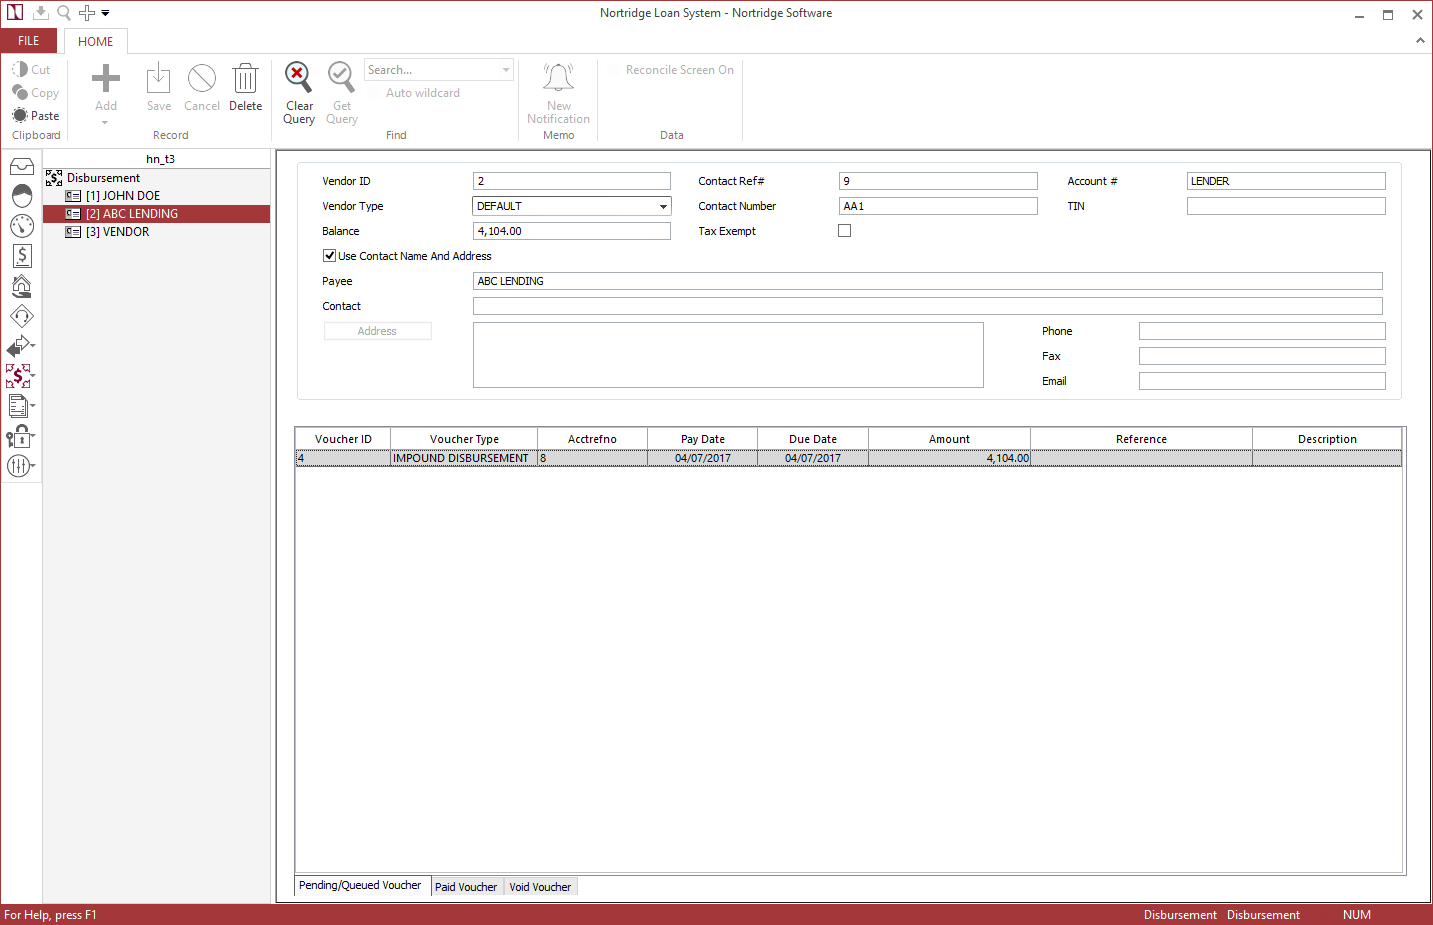This screenshot has width=1433, height=925.
Task: Click the Search text field in Find
Action: 431,70
